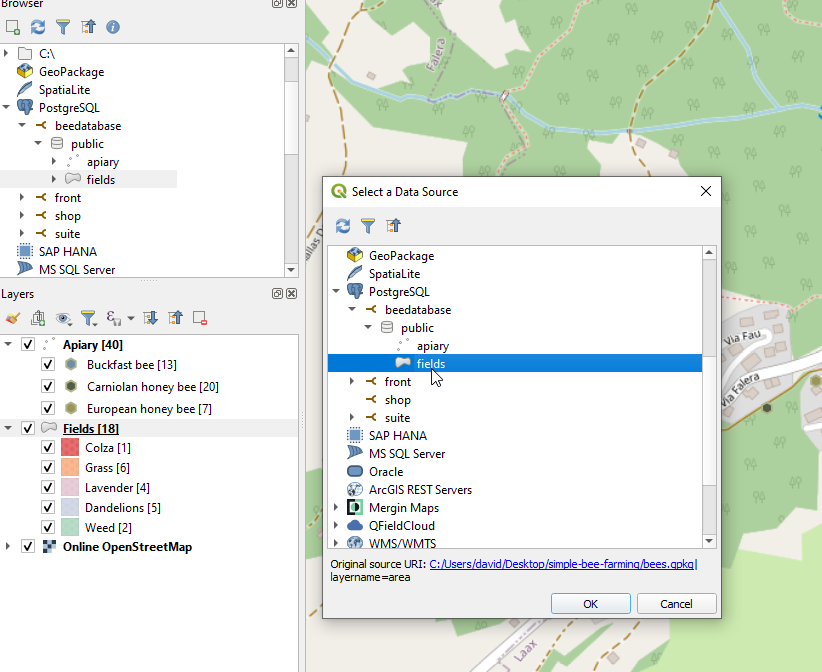Click the Browser panel info icon
Image resolution: width=822 pixels, height=672 pixels.
(113, 27)
